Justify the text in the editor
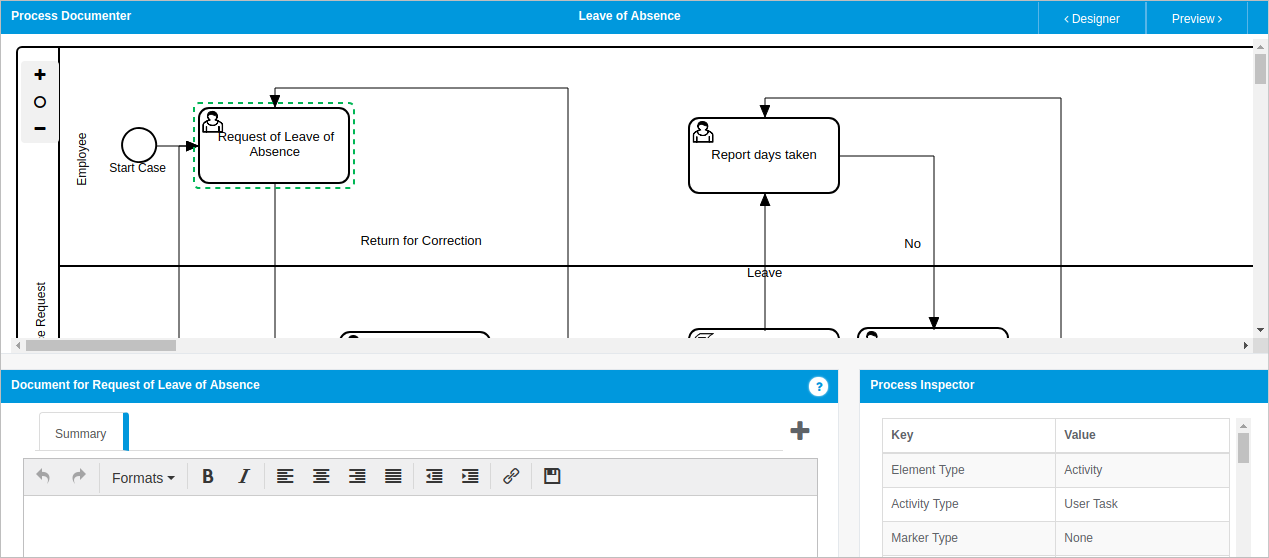Screen dimensions: 1269x558 coord(393,477)
